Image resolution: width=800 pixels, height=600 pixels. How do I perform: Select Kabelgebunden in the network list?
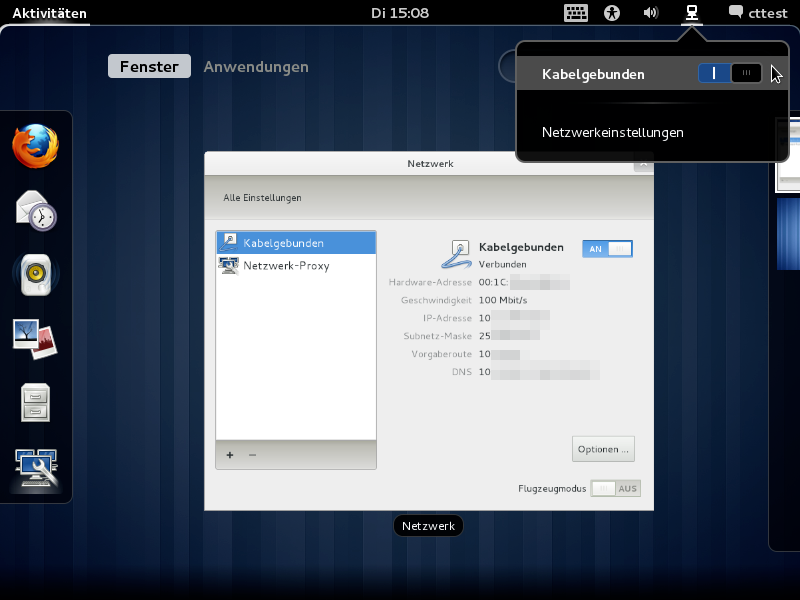(296, 243)
